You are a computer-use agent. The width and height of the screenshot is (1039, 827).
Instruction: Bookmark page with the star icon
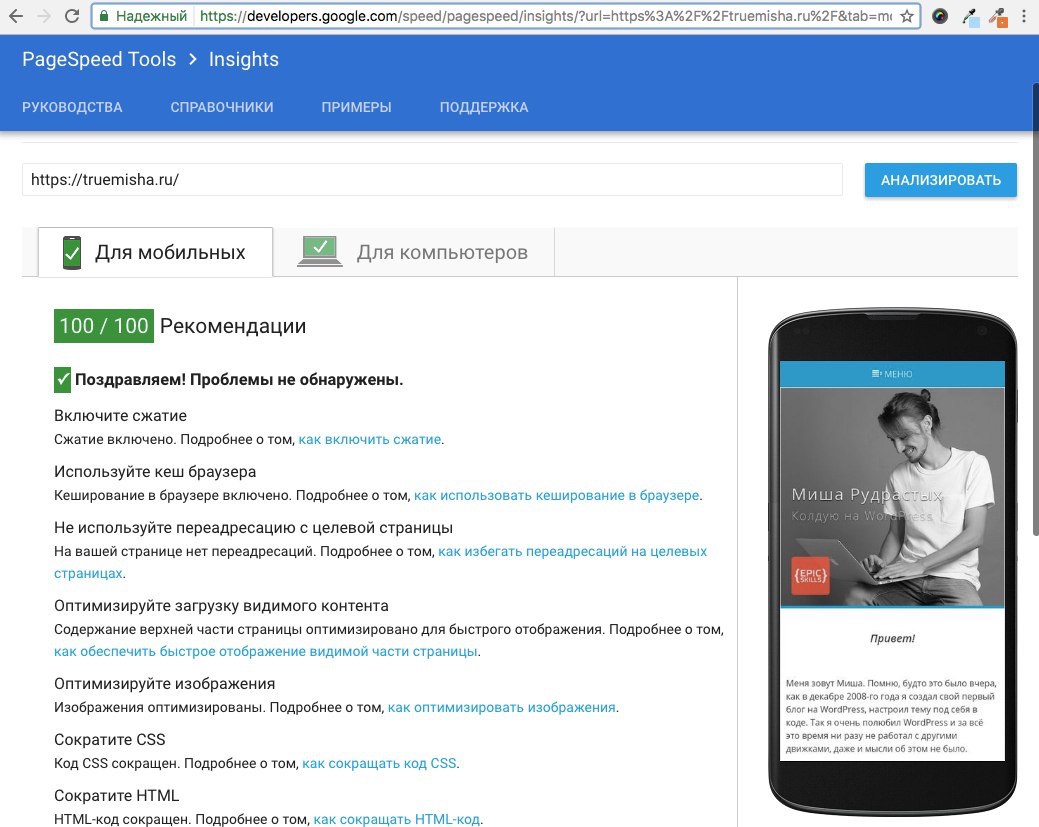tap(906, 16)
